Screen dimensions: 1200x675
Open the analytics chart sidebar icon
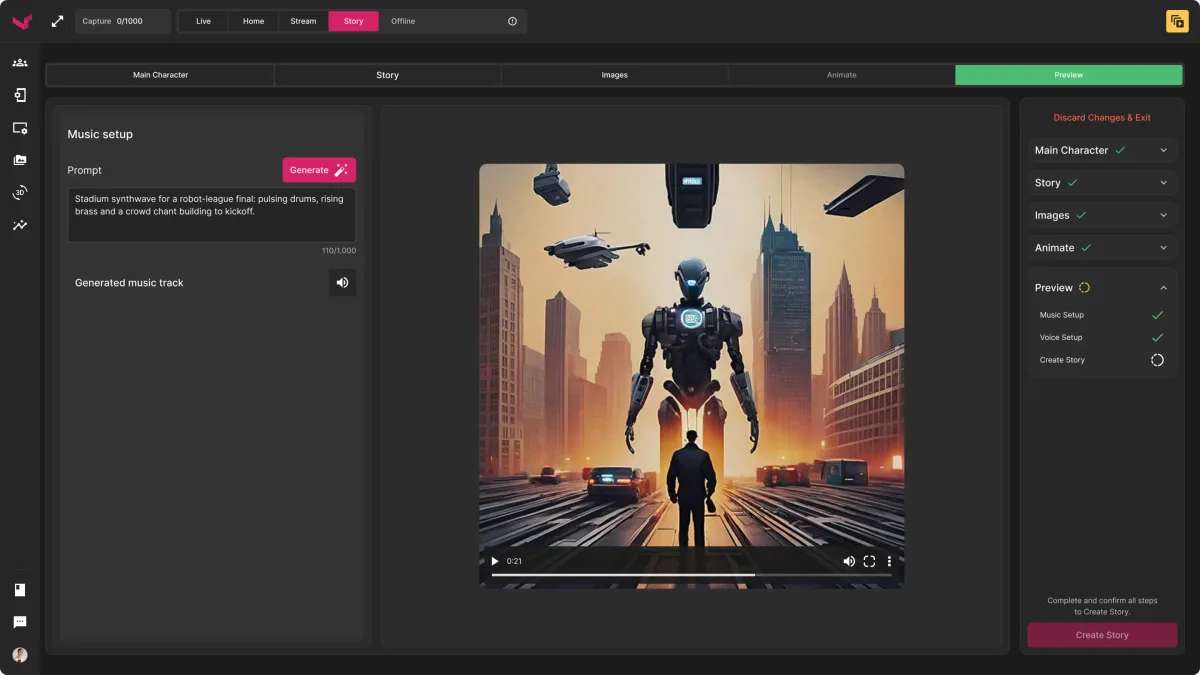click(x=20, y=225)
